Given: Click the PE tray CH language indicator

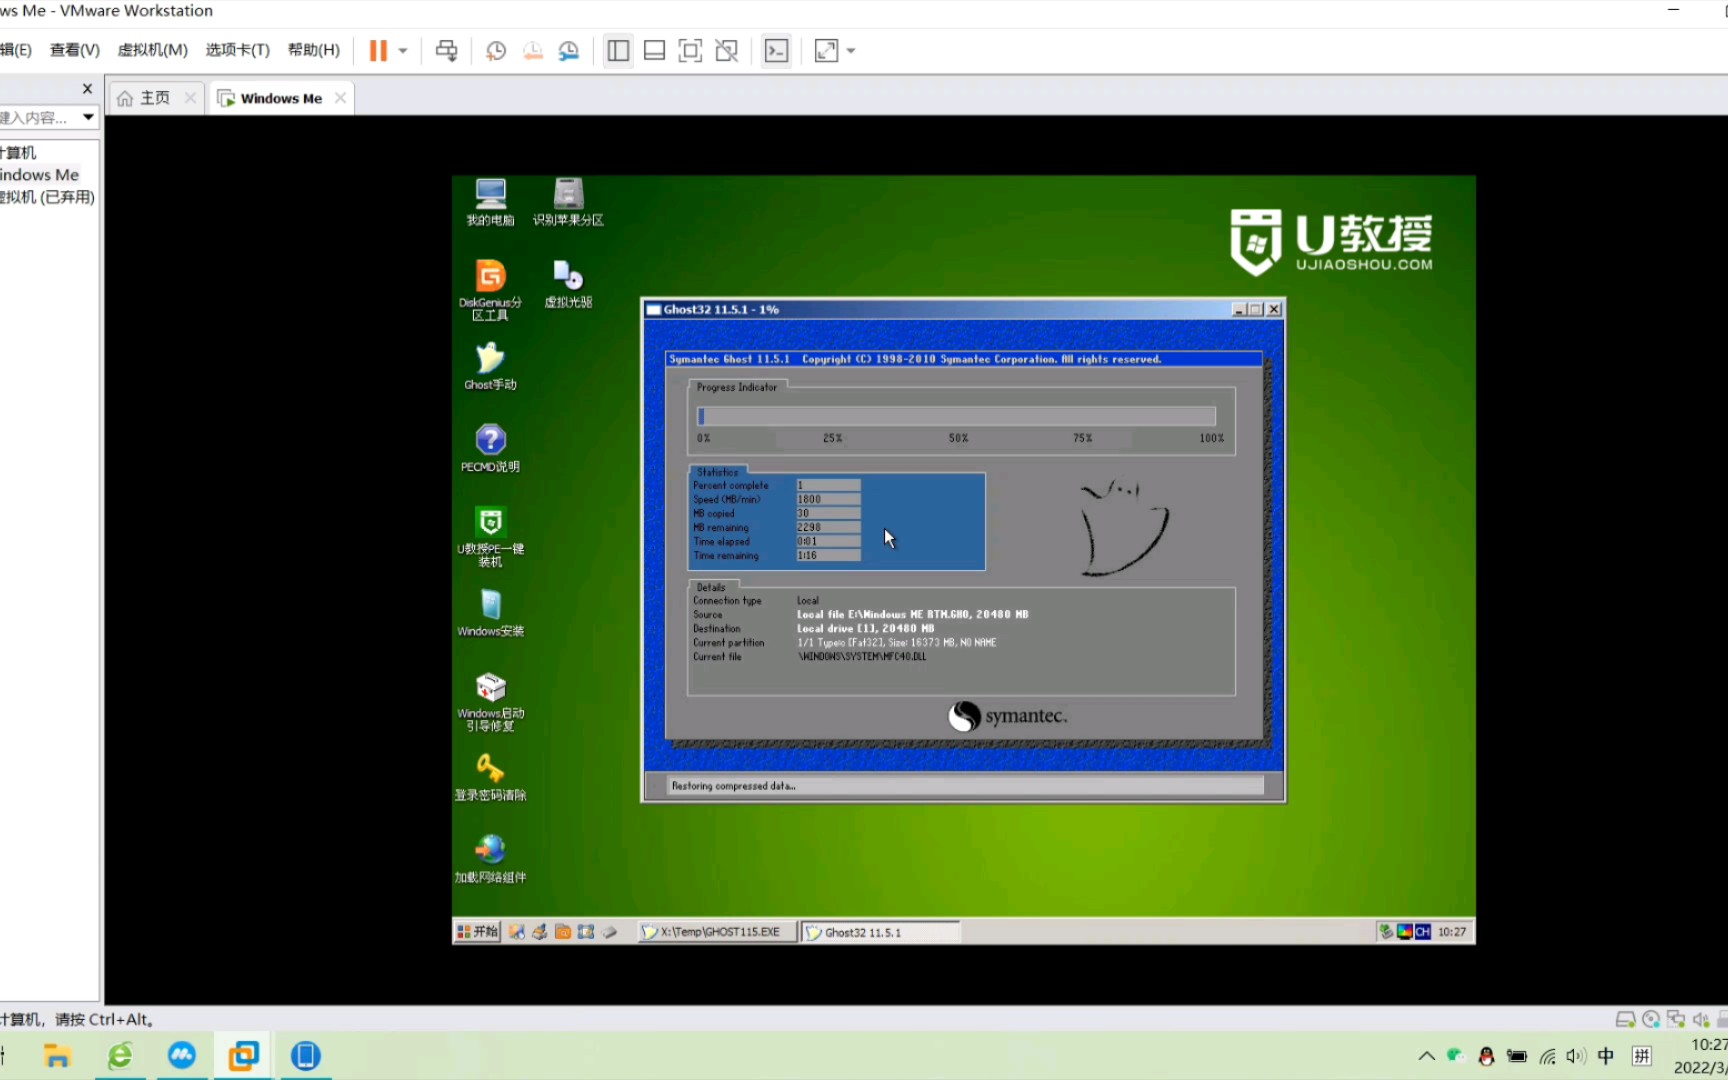Looking at the screenshot, I should (1422, 932).
